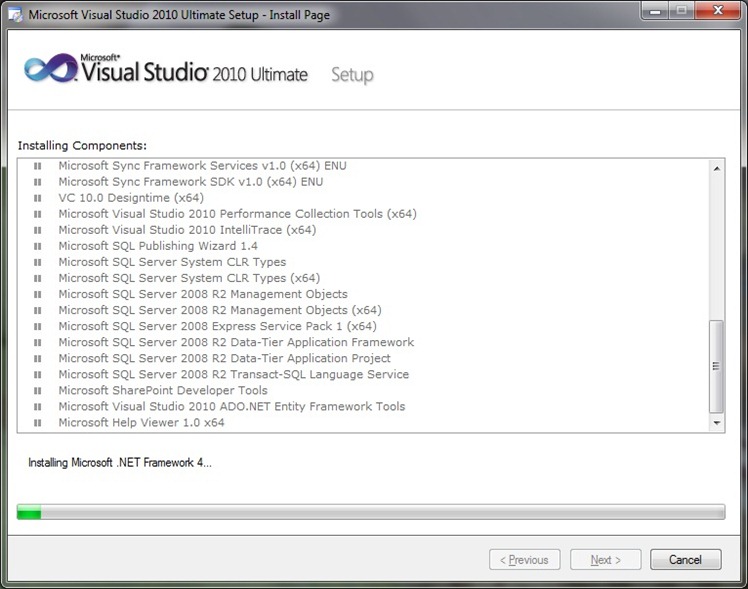Click pending icon for Microsoft Help Viewer 1.0 x64
748x589 pixels.
(38, 423)
